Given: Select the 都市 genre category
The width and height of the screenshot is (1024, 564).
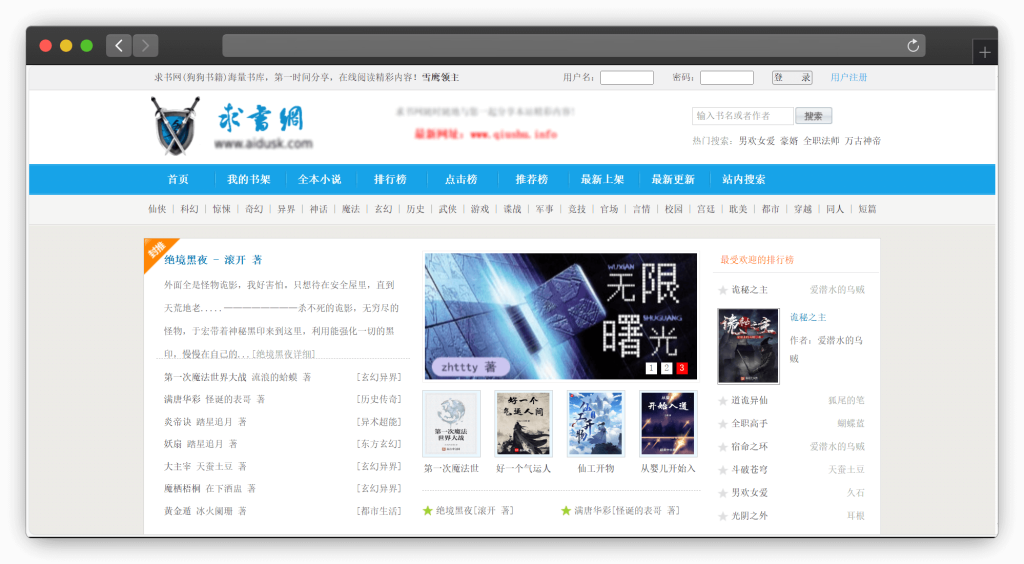Looking at the screenshot, I should (771, 210).
